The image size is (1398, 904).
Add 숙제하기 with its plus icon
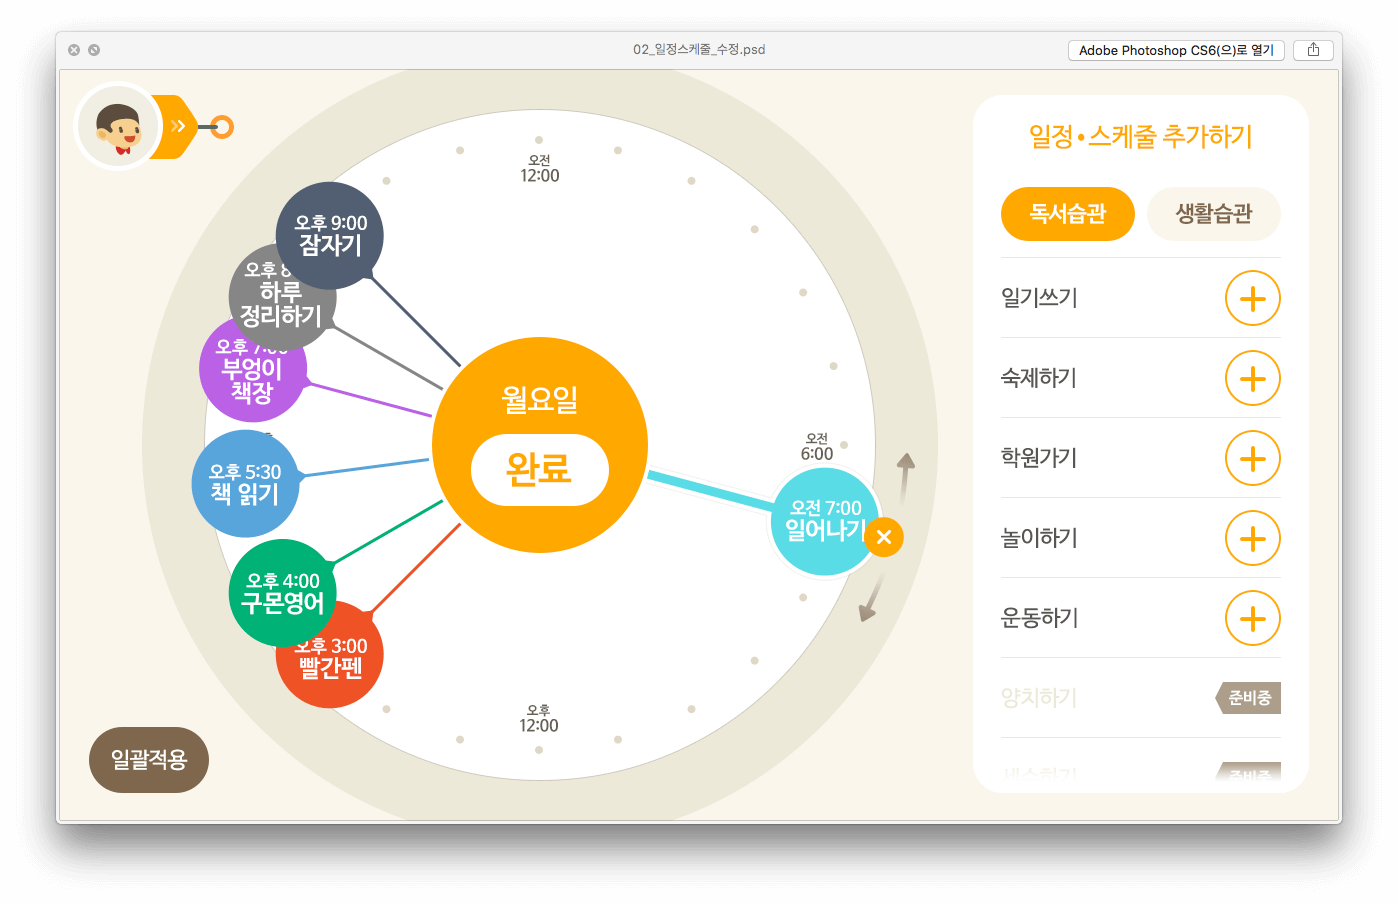click(x=1252, y=378)
